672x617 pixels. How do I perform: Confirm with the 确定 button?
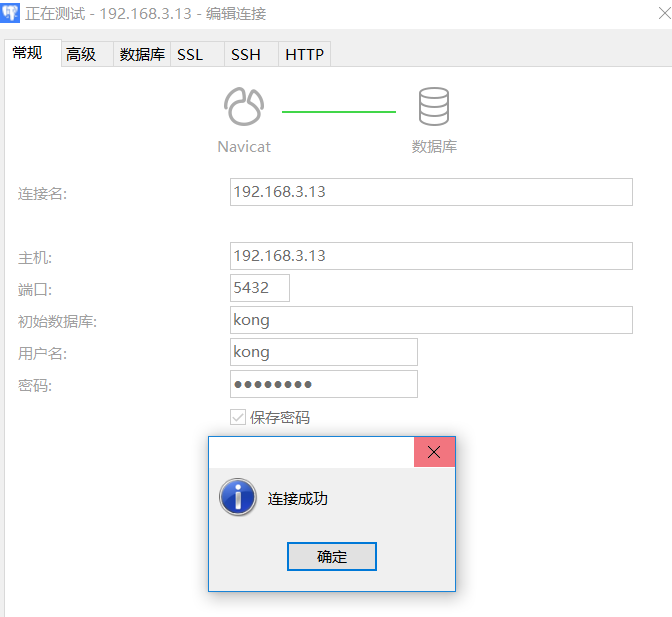pos(332,557)
